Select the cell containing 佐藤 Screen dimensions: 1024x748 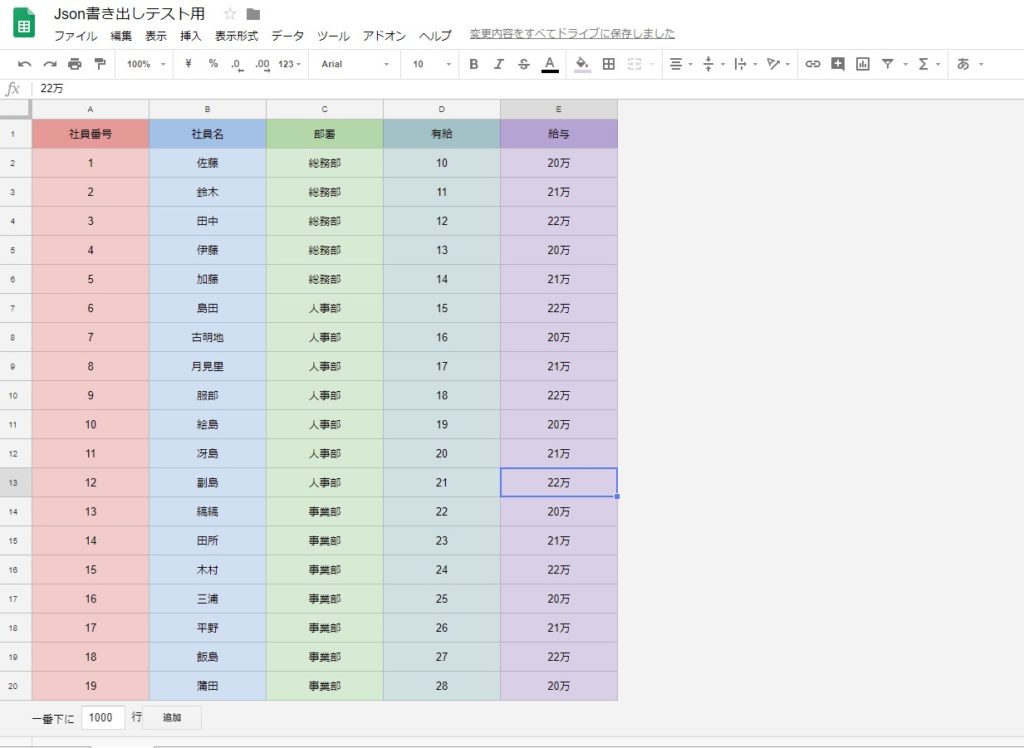[207, 163]
